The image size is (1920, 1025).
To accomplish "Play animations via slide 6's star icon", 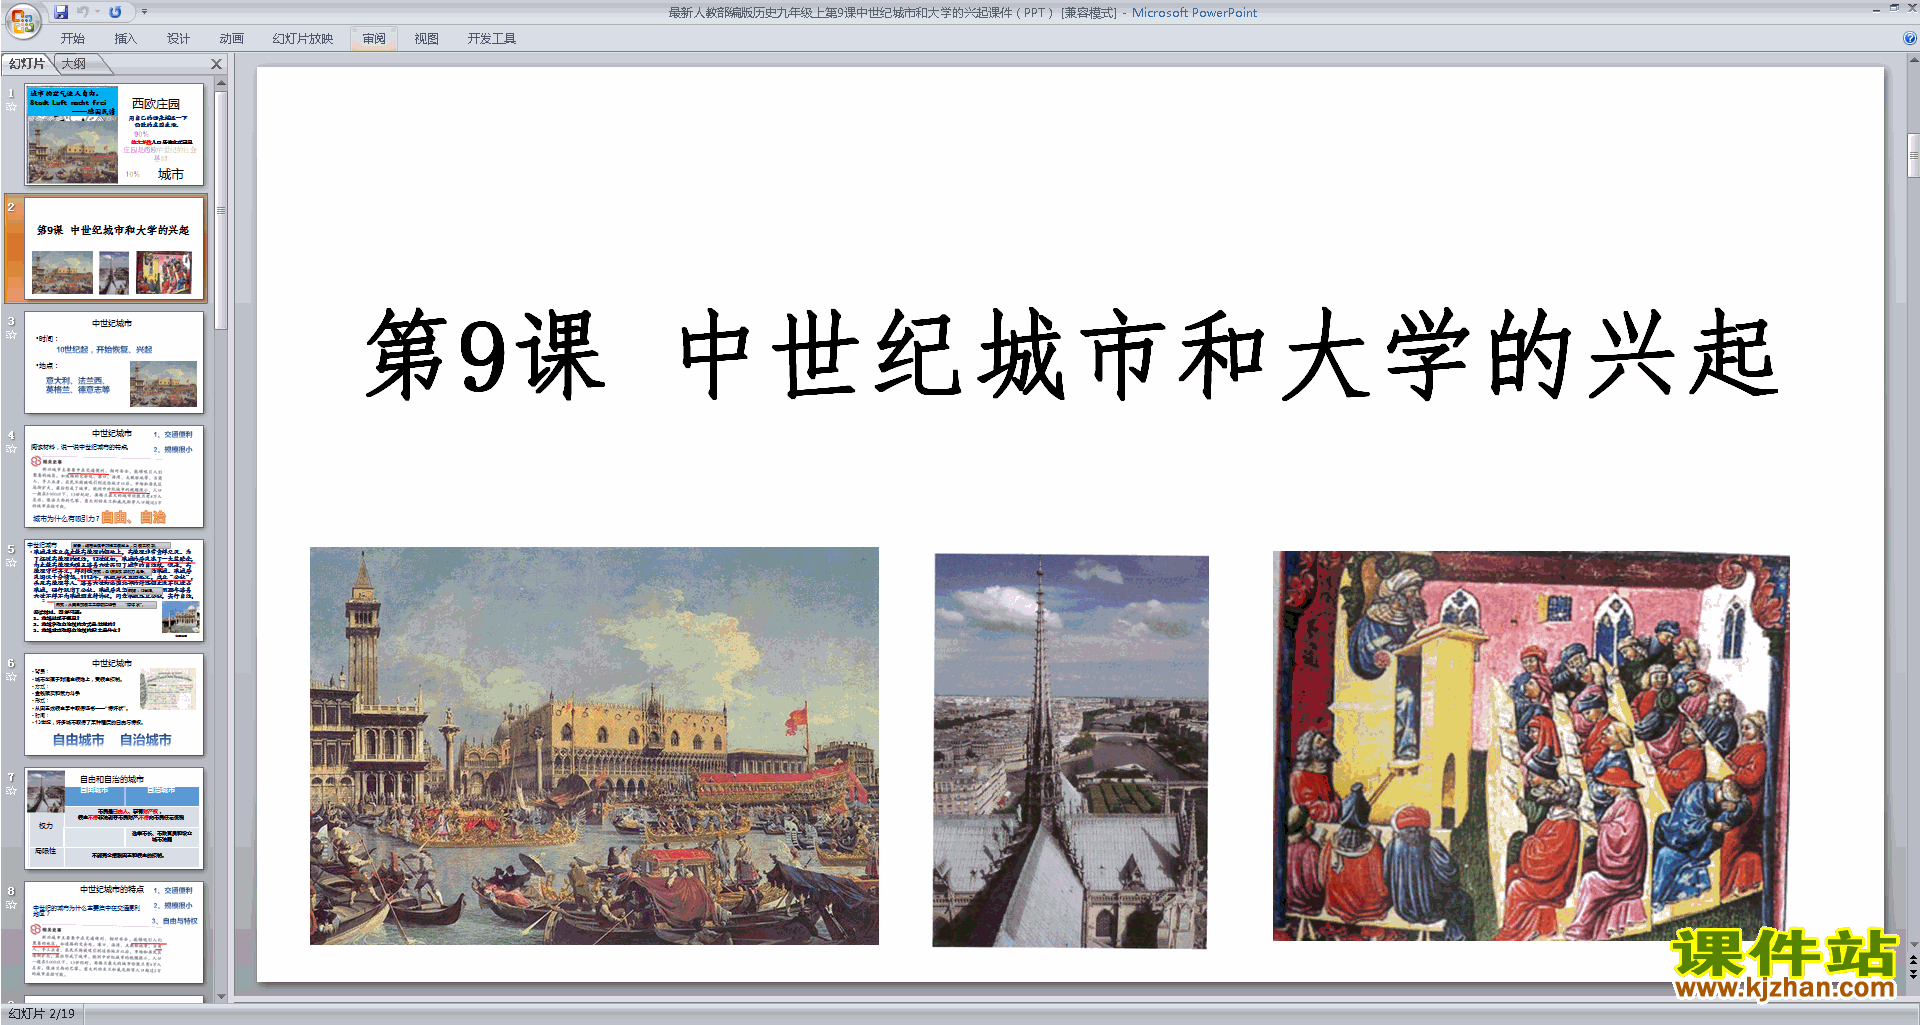I will tap(11, 676).
